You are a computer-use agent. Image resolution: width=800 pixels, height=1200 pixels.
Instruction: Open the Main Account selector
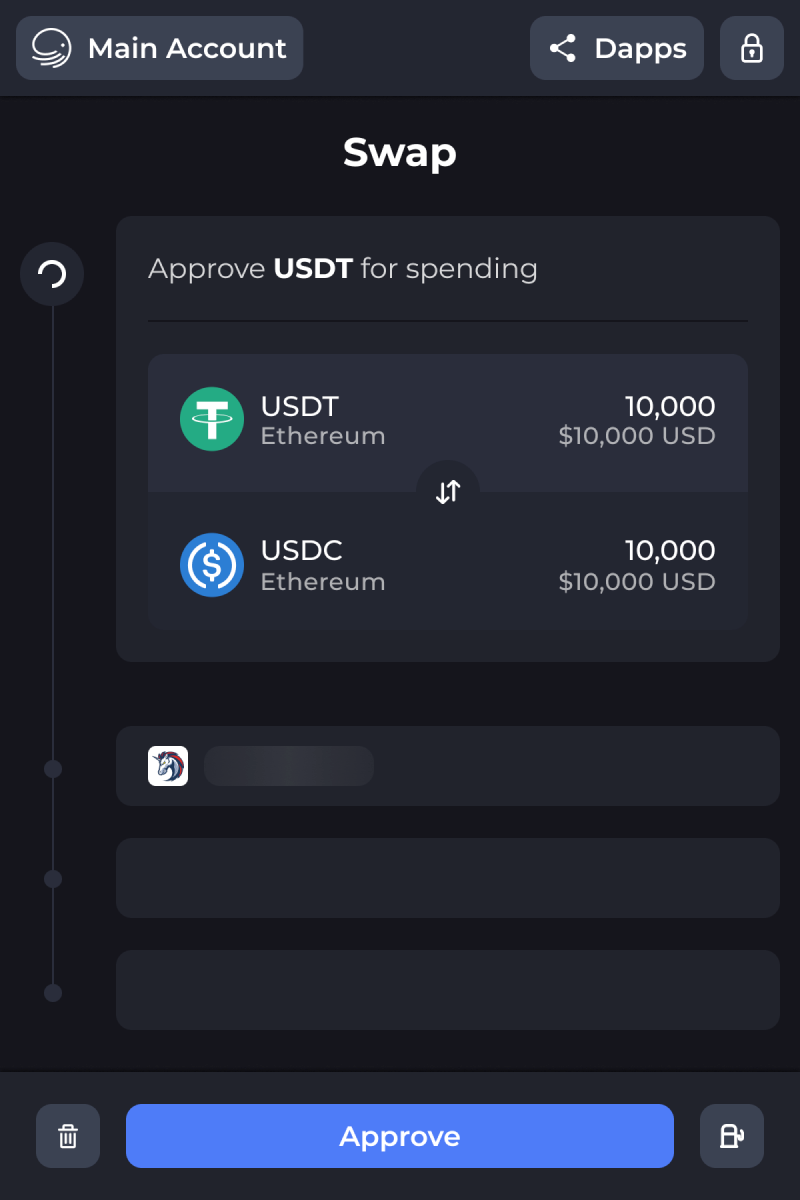click(x=159, y=48)
